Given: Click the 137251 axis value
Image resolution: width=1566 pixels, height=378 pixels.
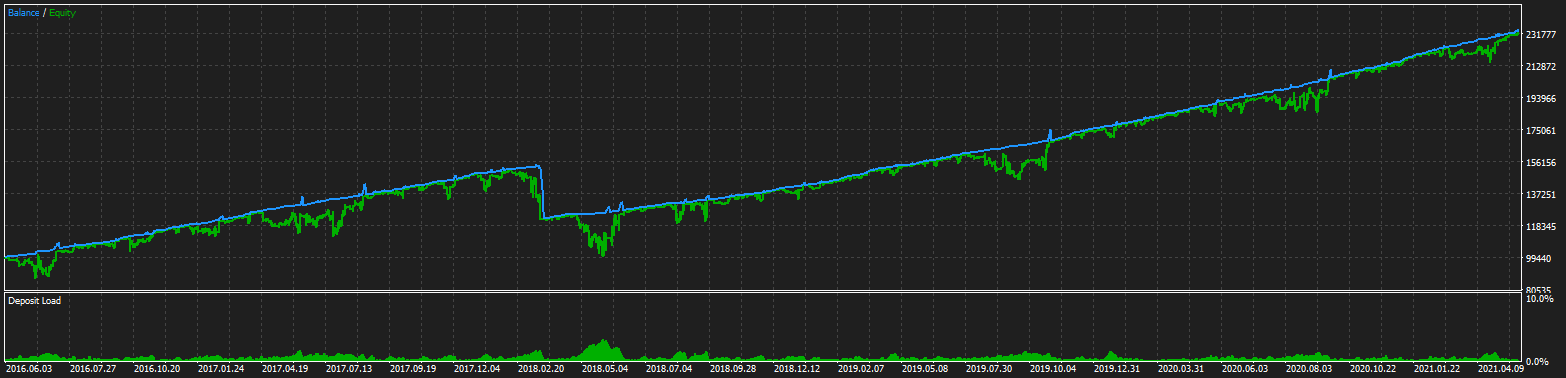Looking at the screenshot, I should [1540, 195].
